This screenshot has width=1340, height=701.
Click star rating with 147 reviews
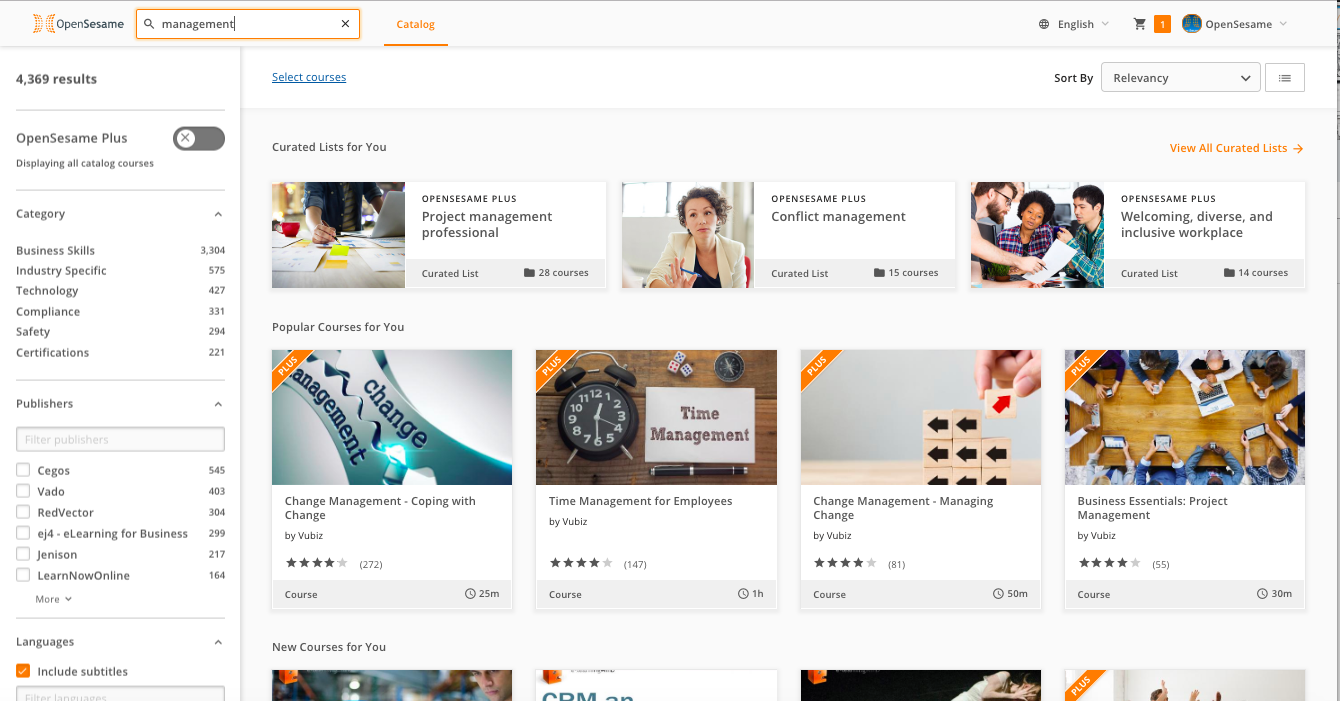581,563
